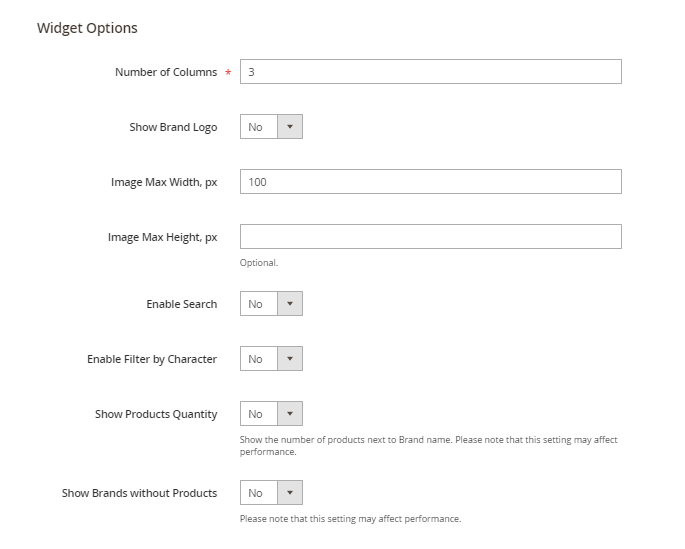Select the "Image Max Width, px" label
The image size is (685, 549).
pyautogui.click(x=164, y=182)
